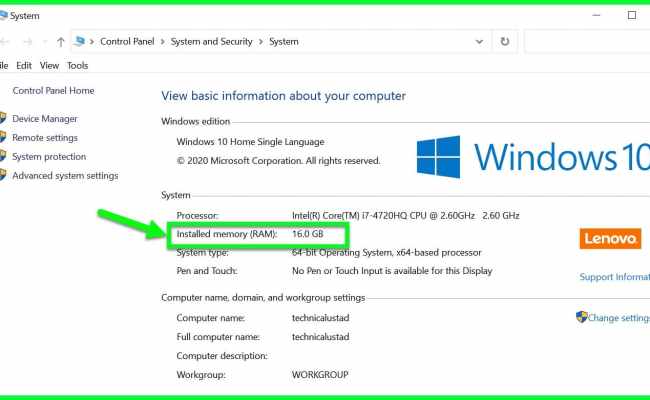Expand chevron before Control Panel breadcrumb
Image resolution: width=650 pixels, height=400 pixels.
pyautogui.click(x=92, y=42)
